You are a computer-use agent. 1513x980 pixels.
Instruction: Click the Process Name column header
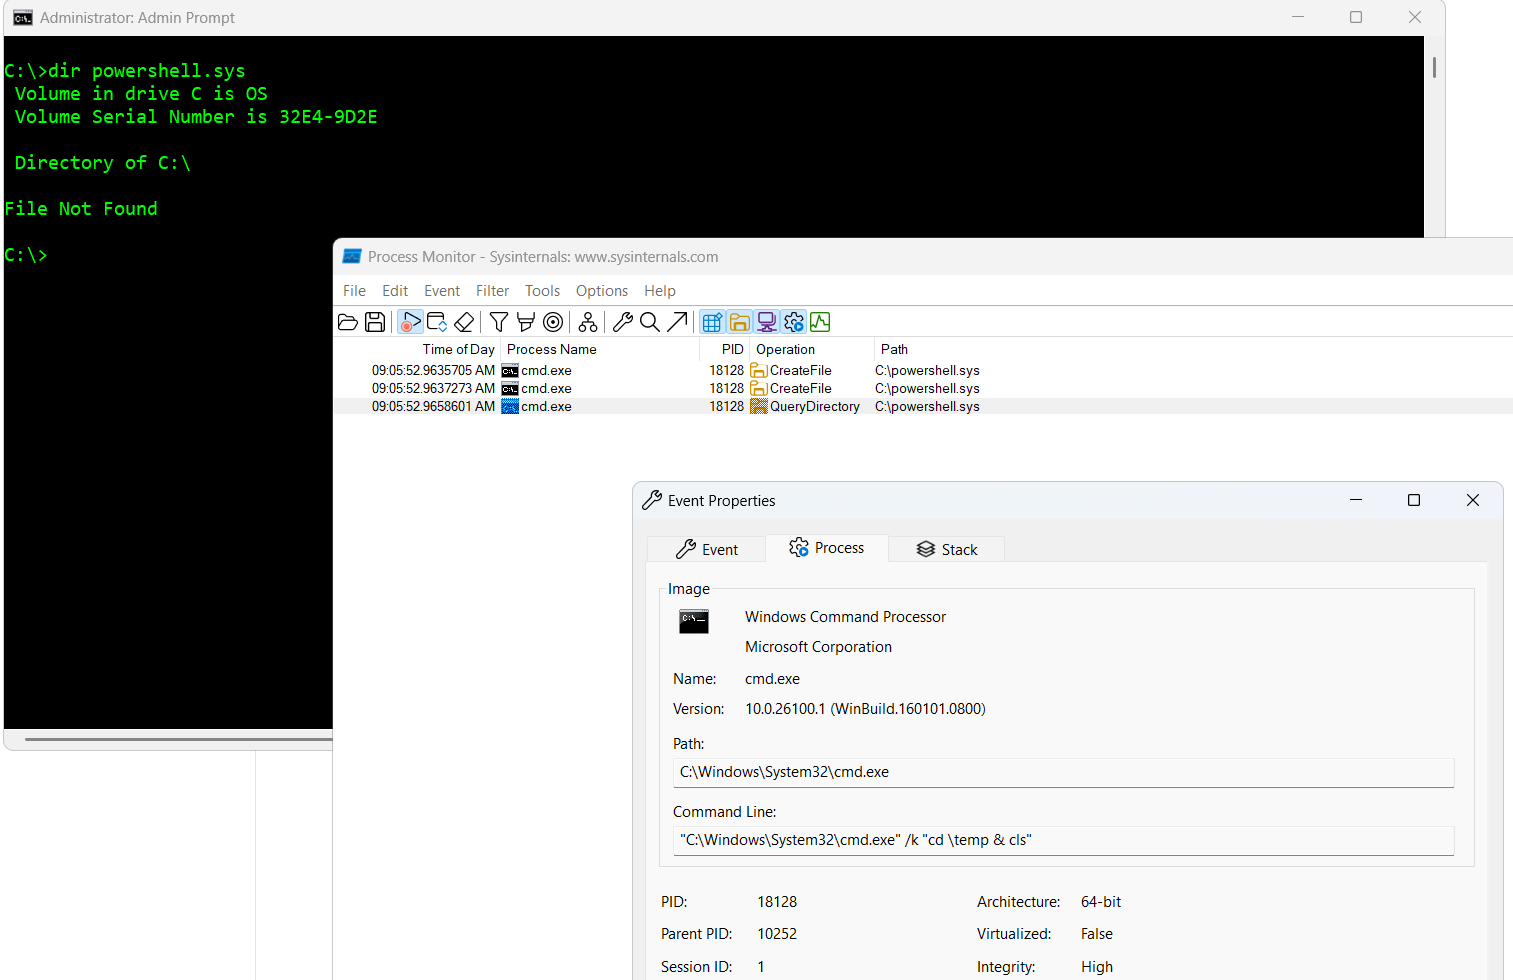tap(552, 349)
